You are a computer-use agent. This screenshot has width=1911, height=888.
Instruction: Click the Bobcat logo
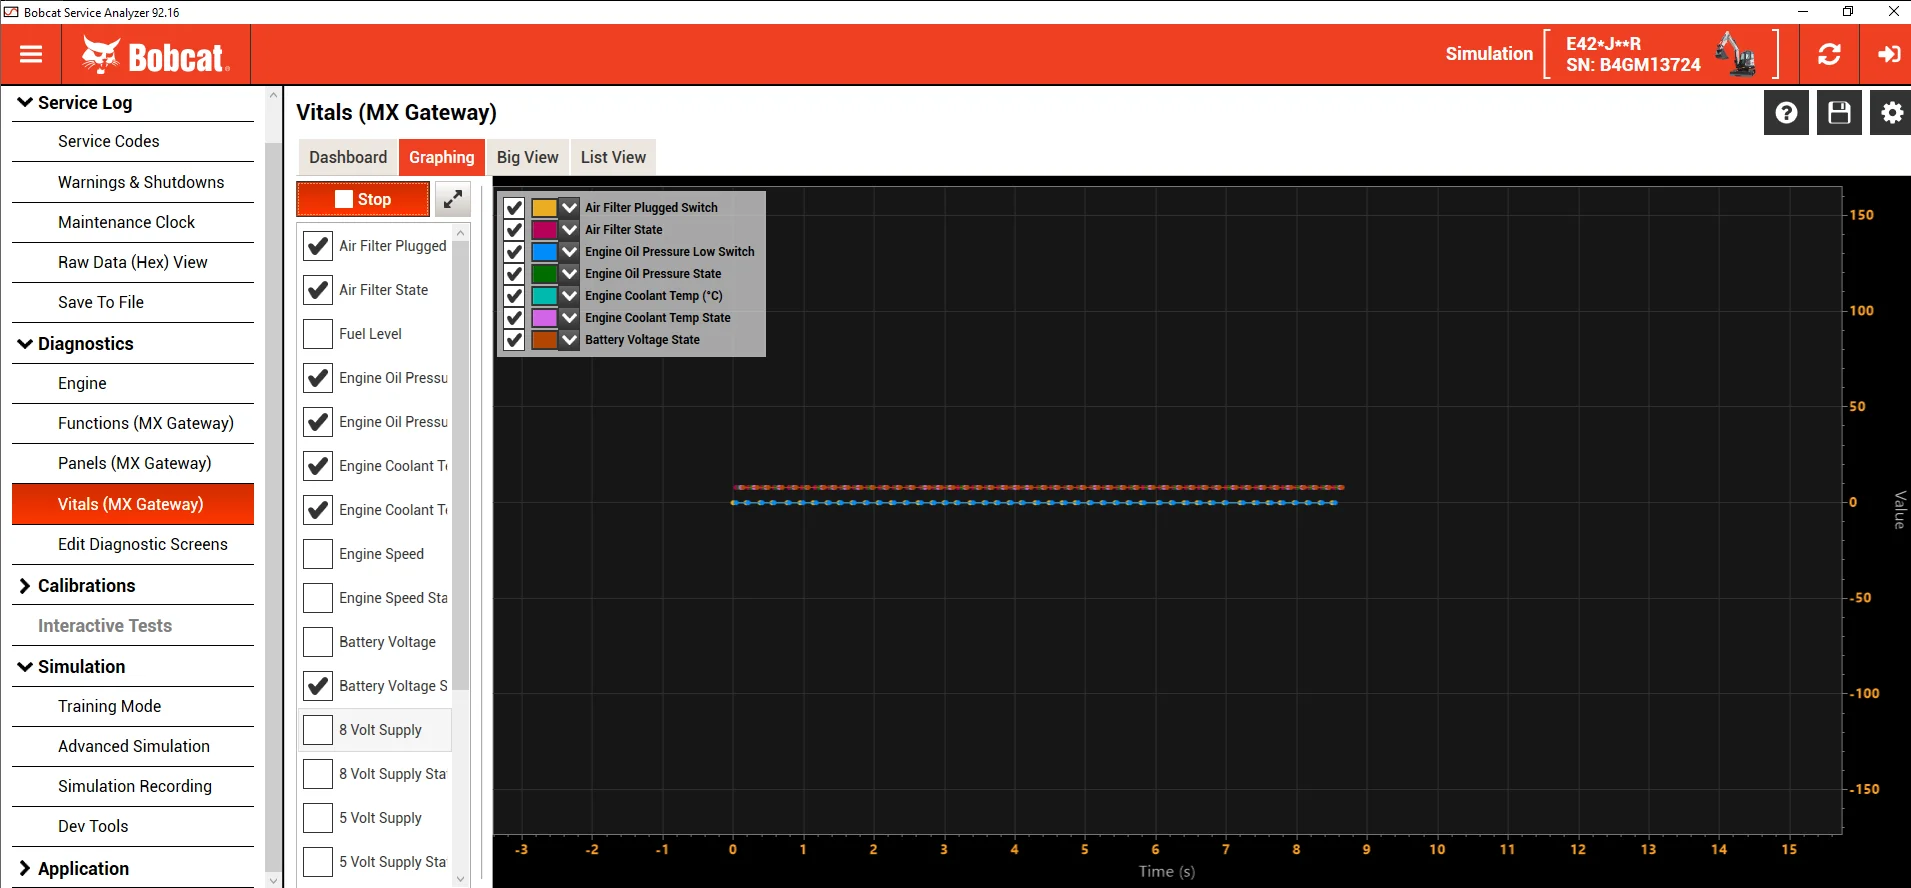point(156,55)
